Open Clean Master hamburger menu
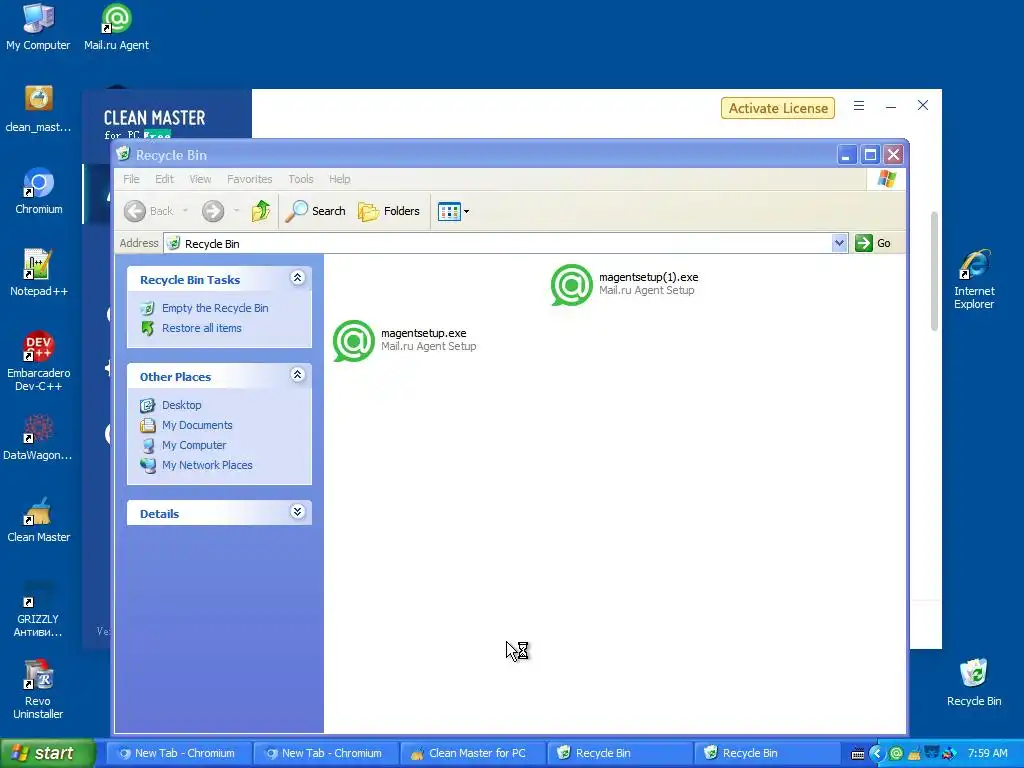Image resolution: width=1024 pixels, height=768 pixels. (x=859, y=106)
